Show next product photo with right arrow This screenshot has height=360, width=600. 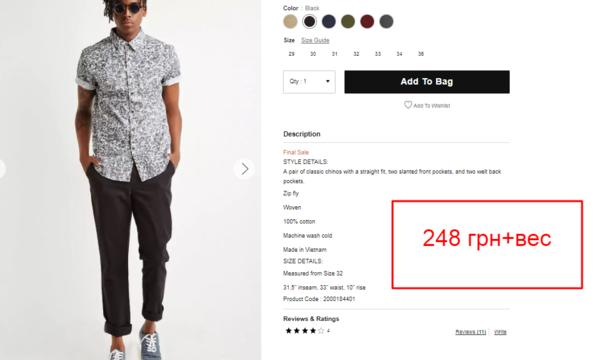pos(245,169)
